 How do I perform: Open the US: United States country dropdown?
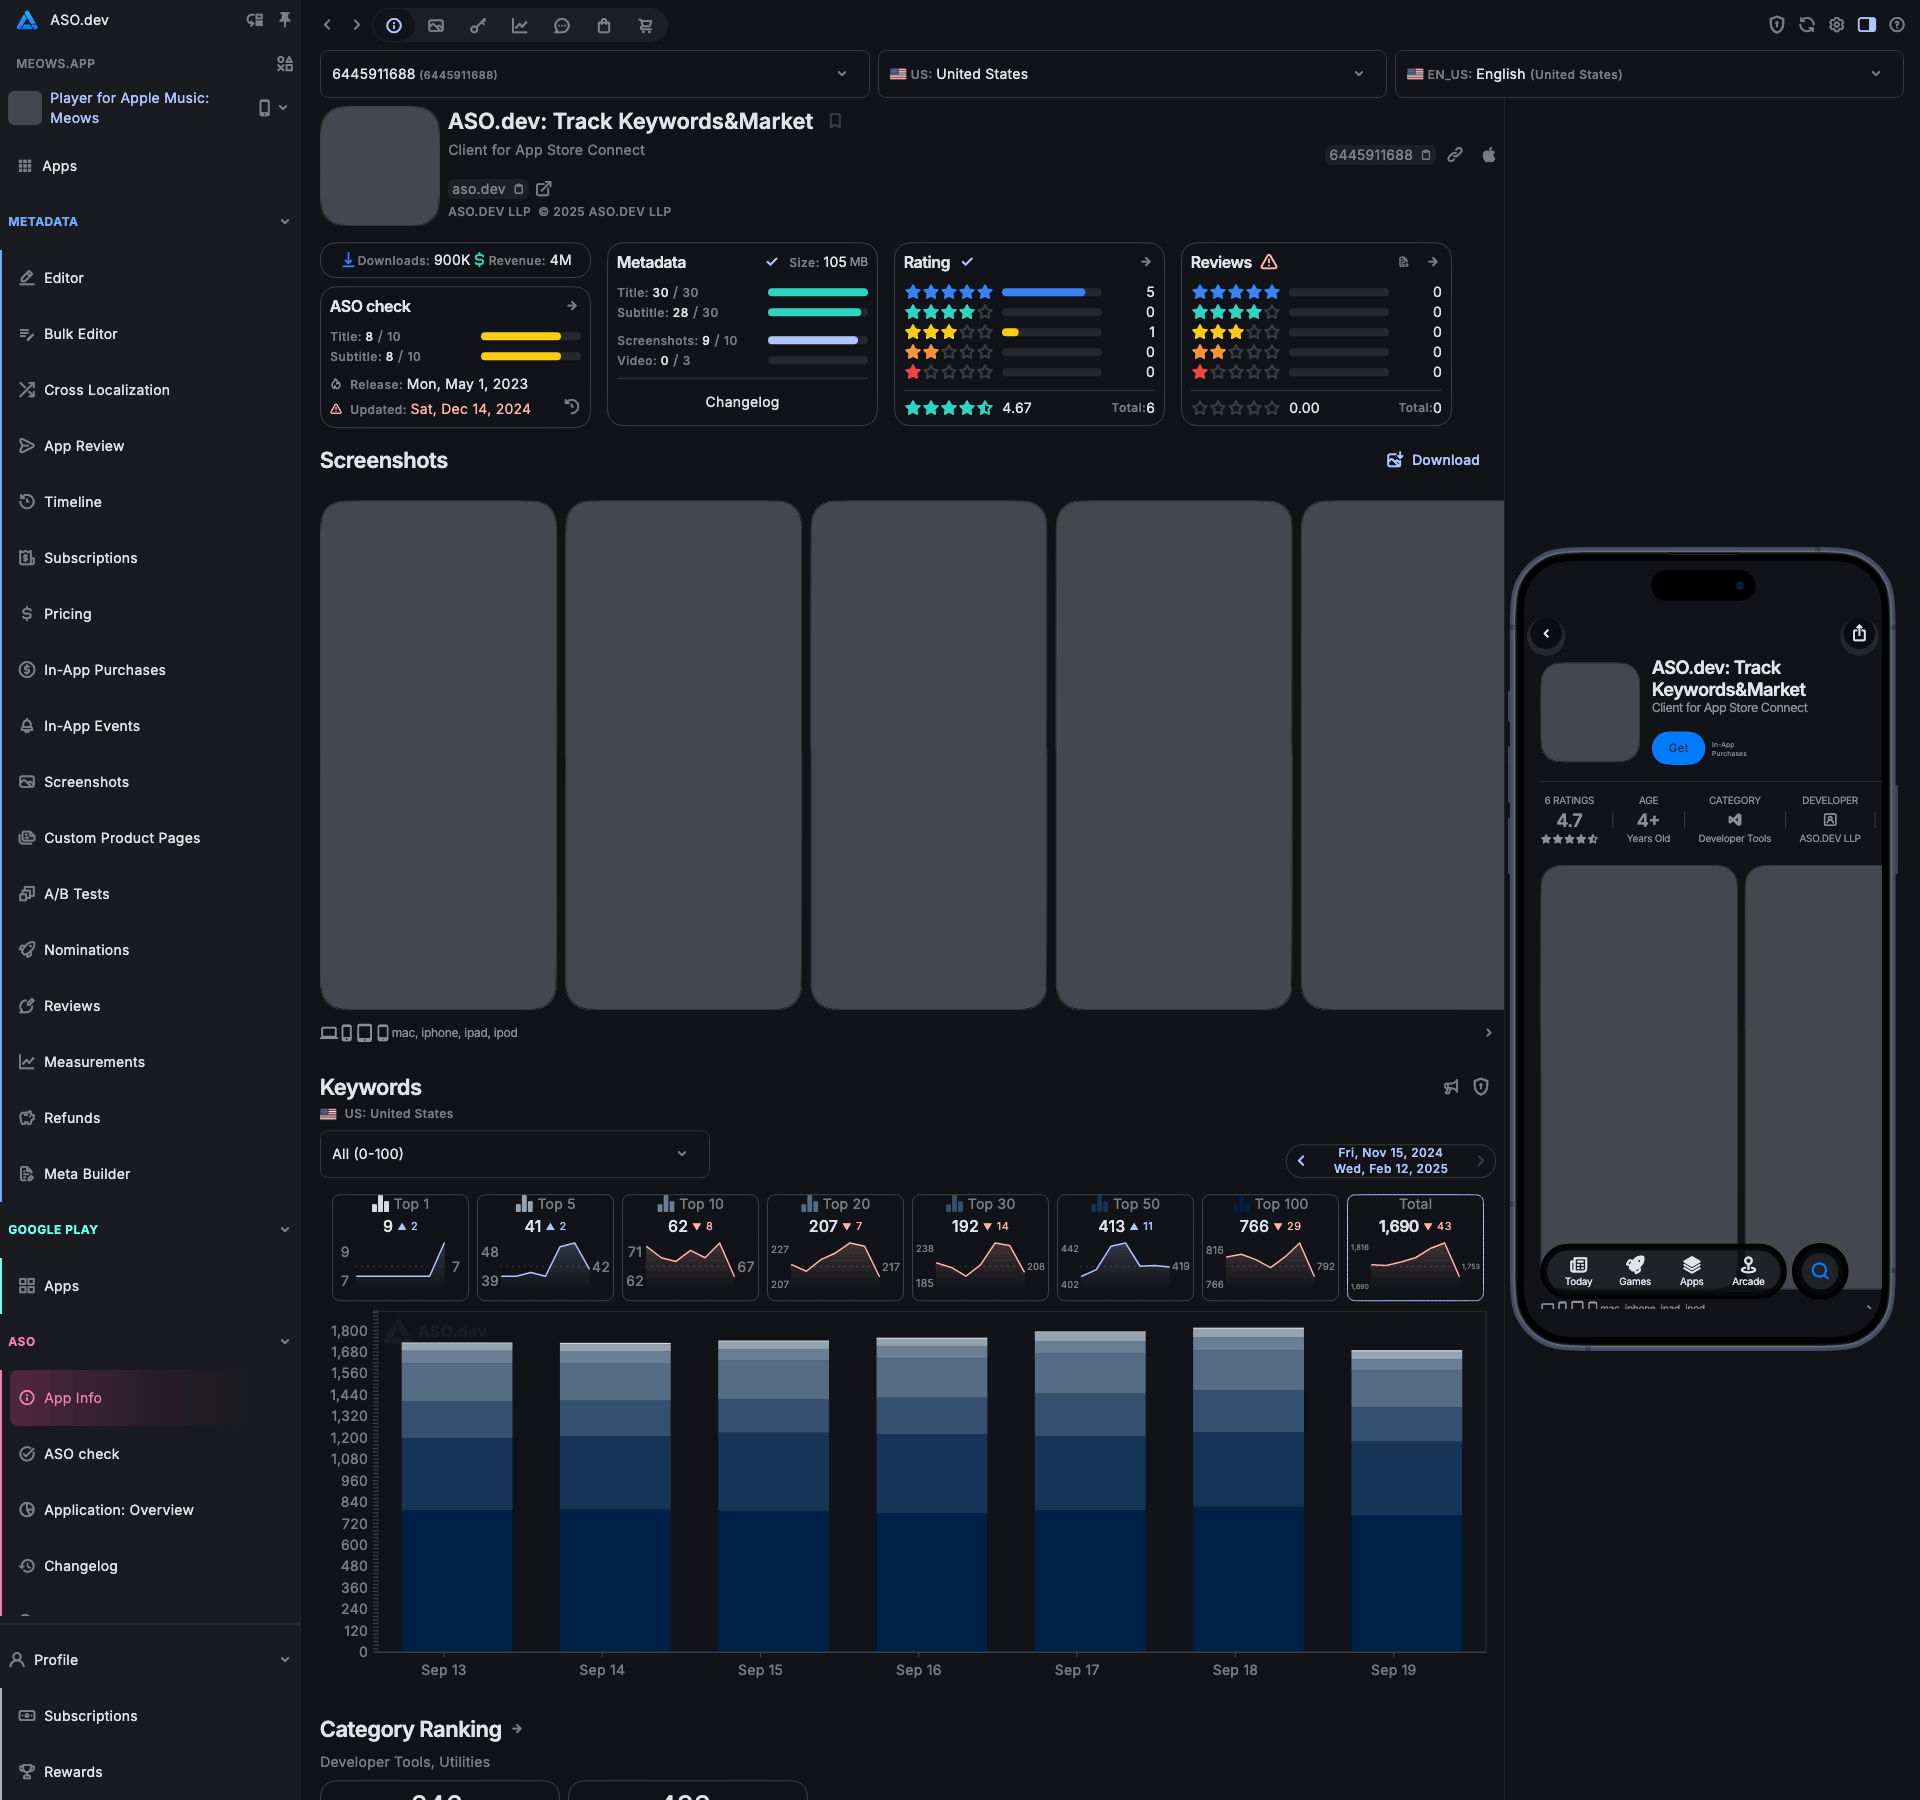tap(1132, 74)
